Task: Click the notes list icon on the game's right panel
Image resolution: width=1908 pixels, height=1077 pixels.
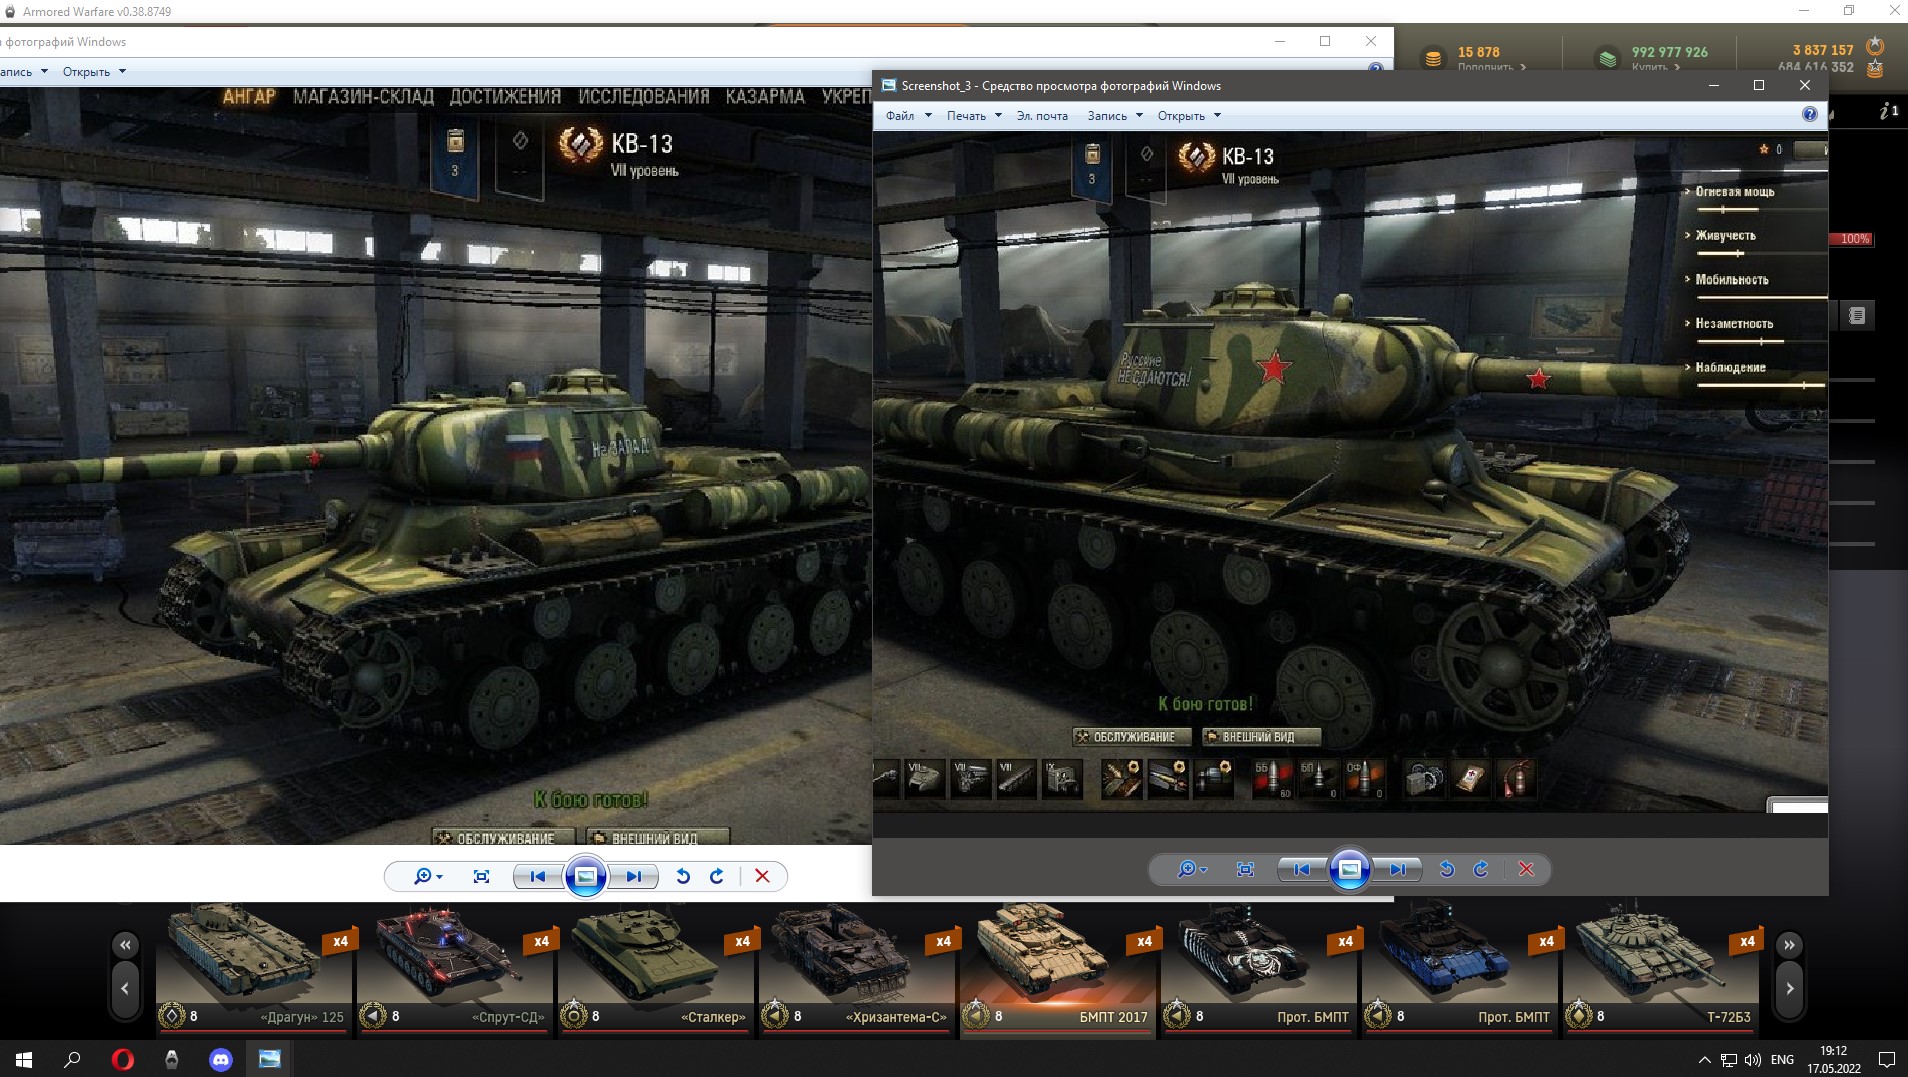Action: point(1857,316)
